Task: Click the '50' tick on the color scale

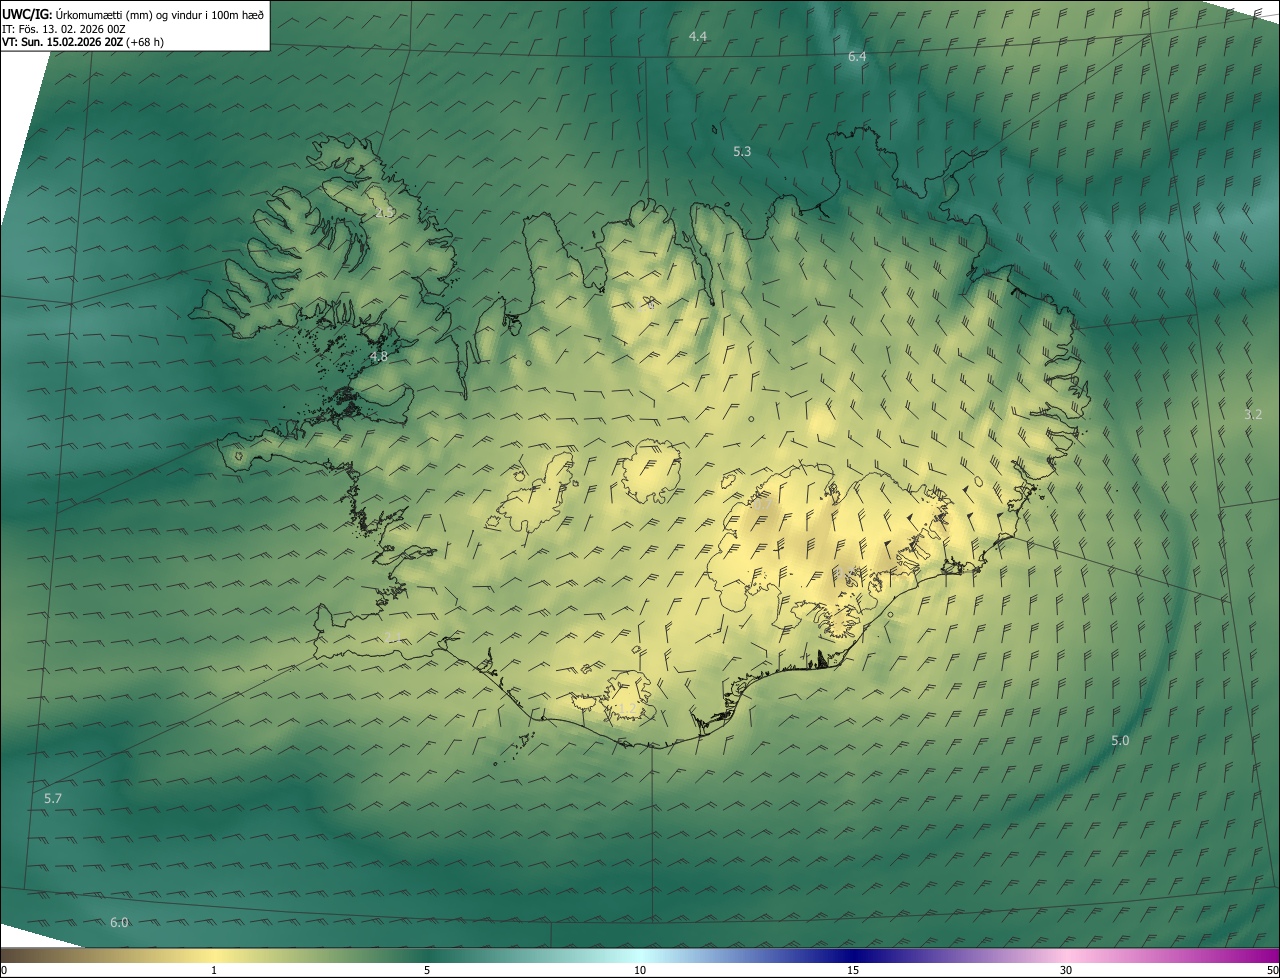Action: click(x=1272, y=971)
